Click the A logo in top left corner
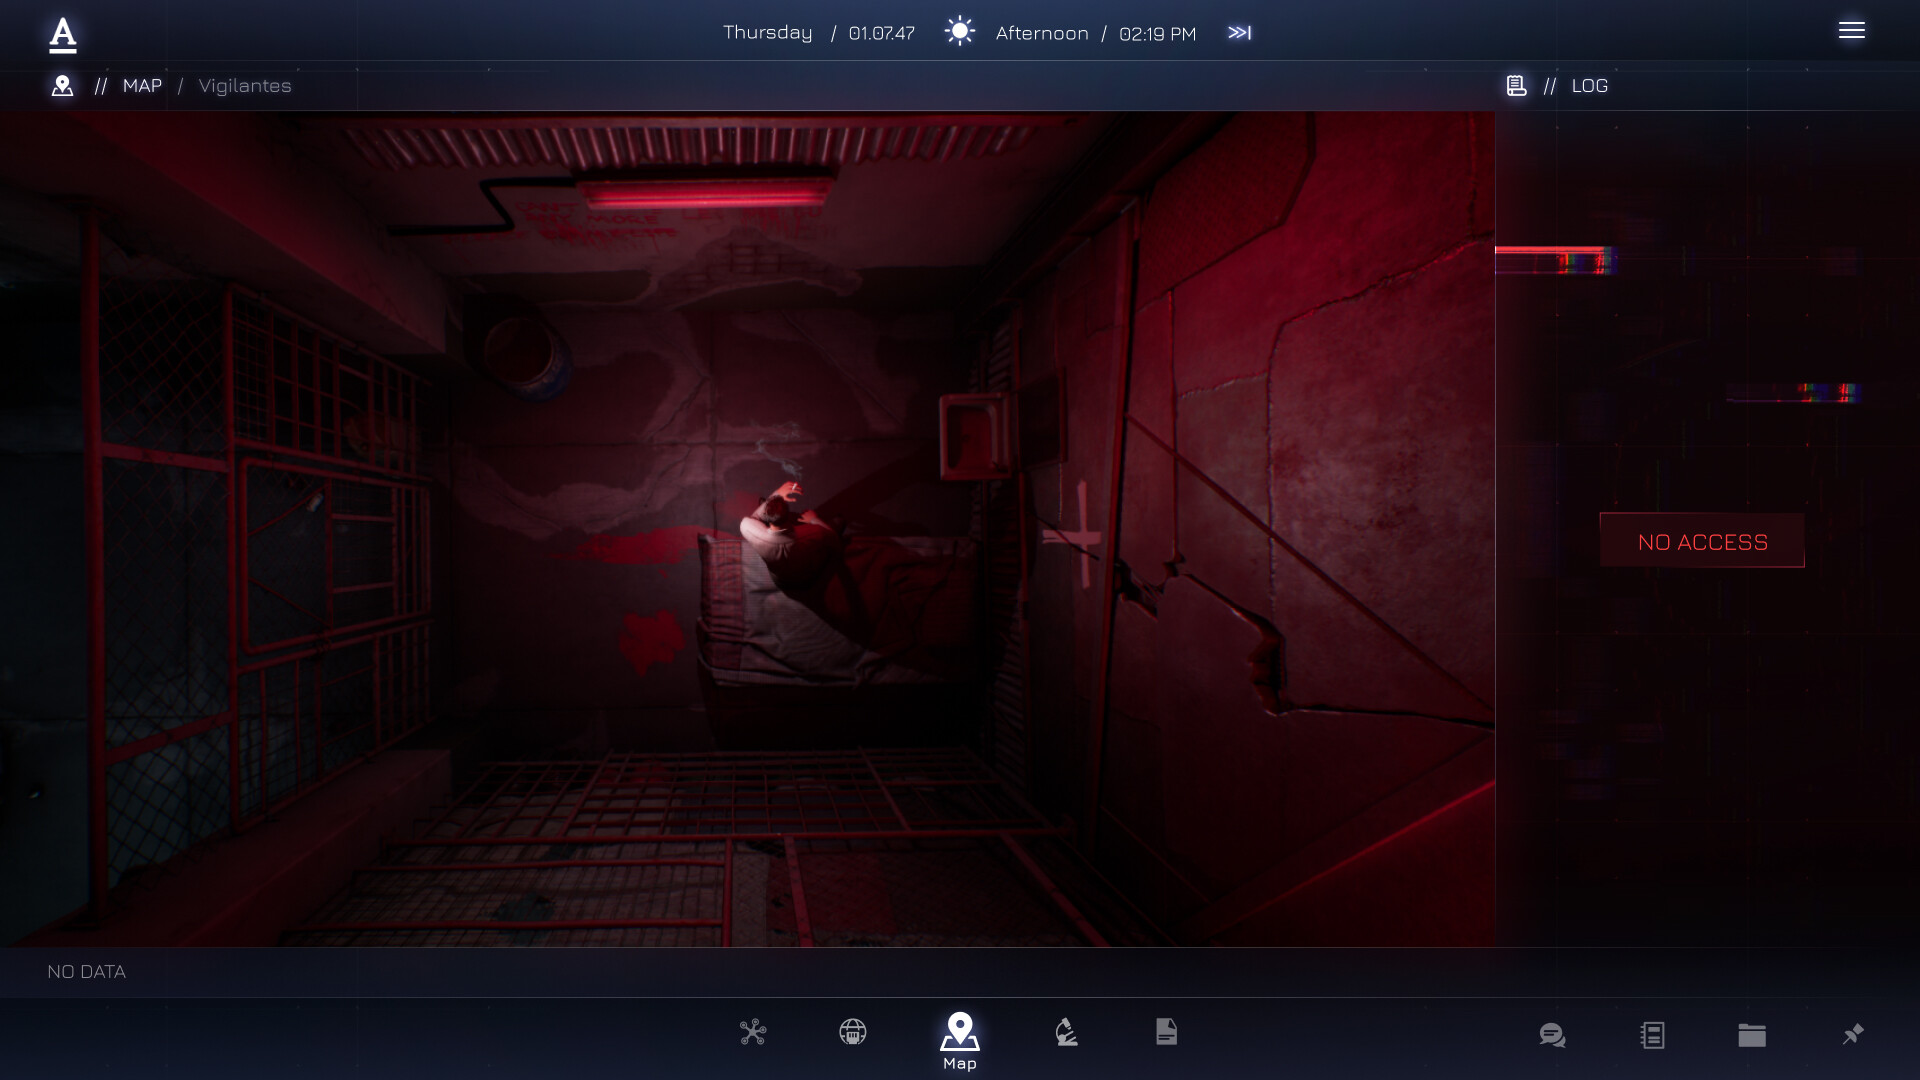The image size is (1920, 1080). (x=62, y=31)
